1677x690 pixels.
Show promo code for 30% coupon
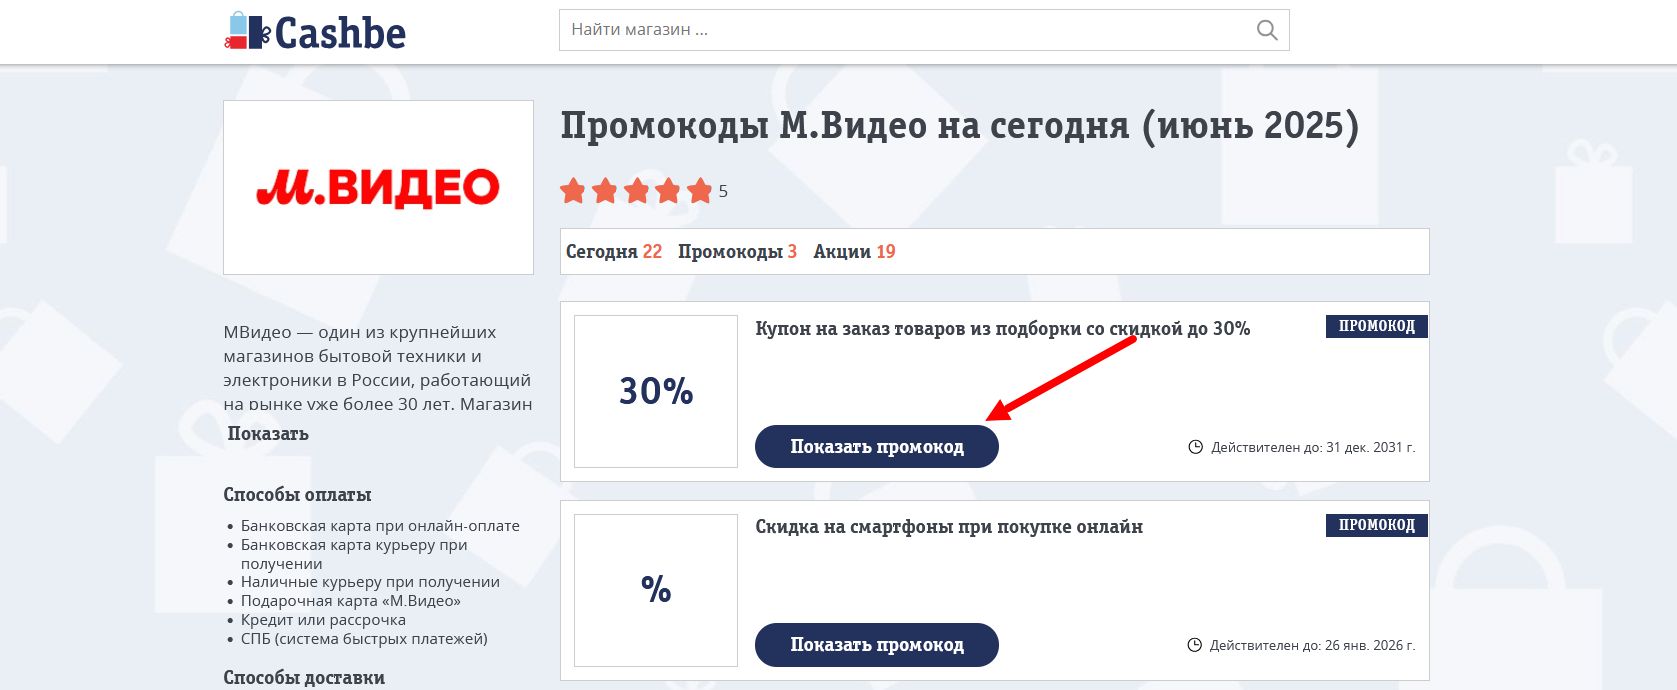coord(877,447)
